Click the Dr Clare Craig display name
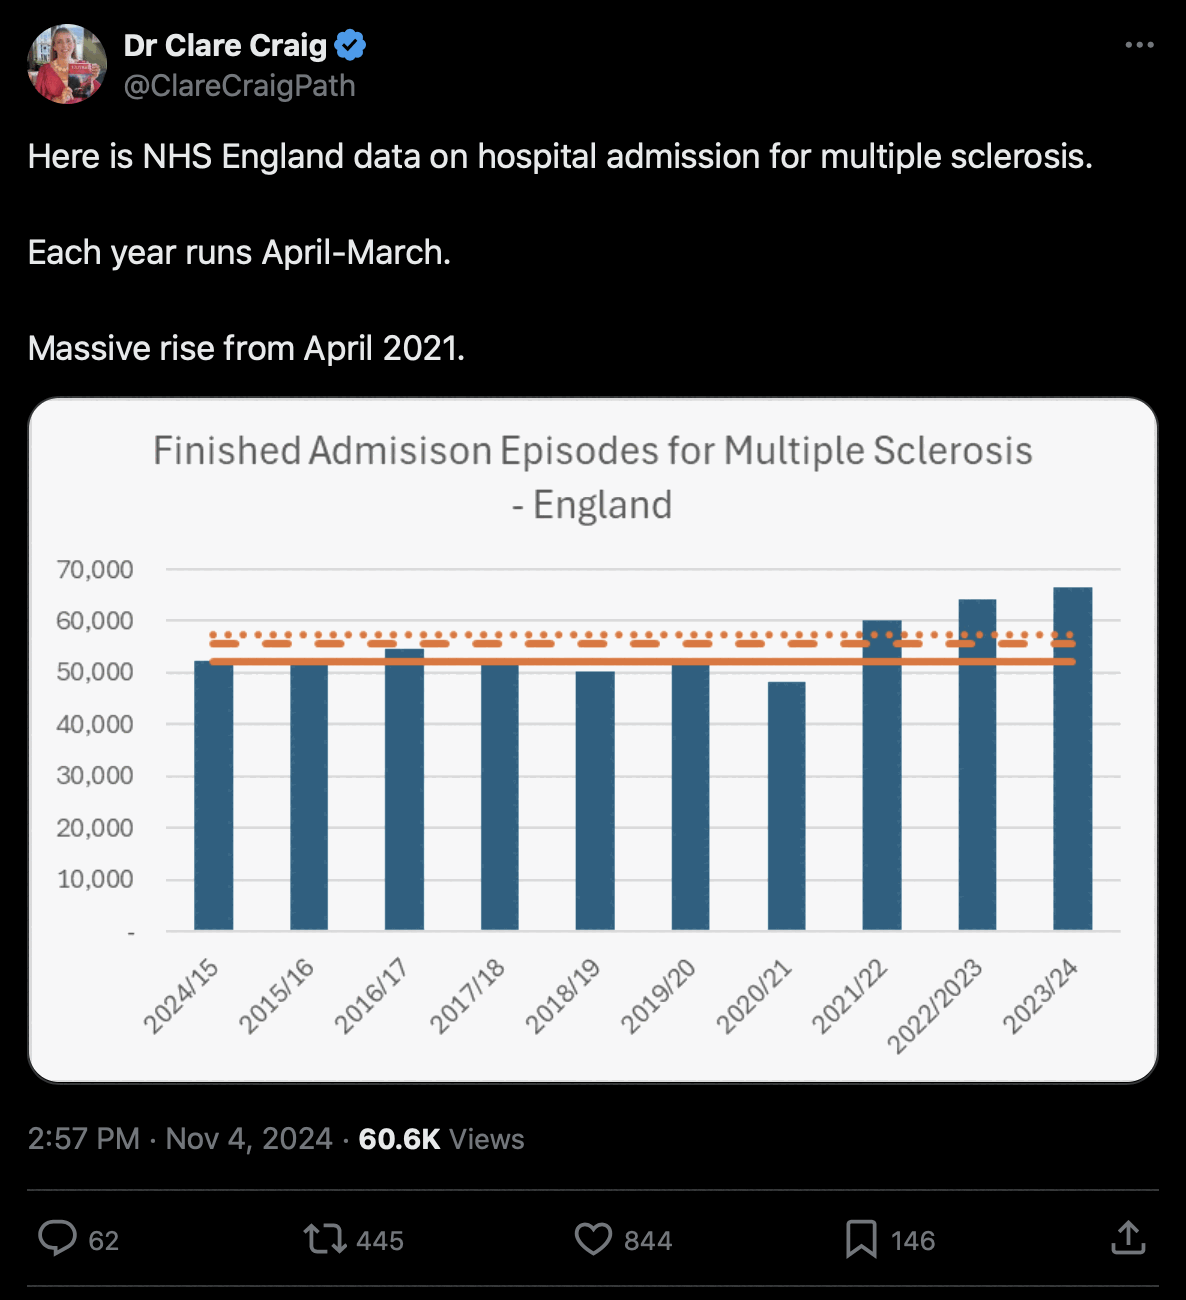The height and width of the screenshot is (1300, 1186). 225,45
